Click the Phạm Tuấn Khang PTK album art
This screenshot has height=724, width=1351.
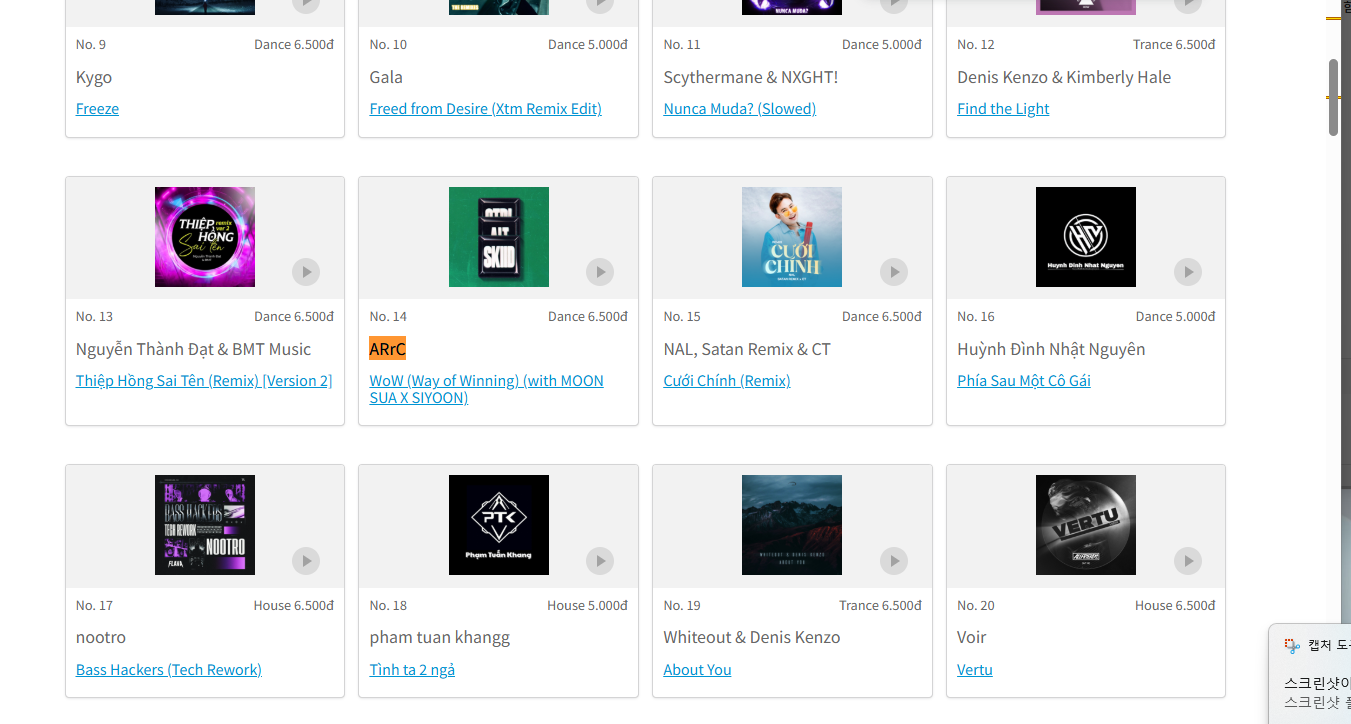point(498,525)
